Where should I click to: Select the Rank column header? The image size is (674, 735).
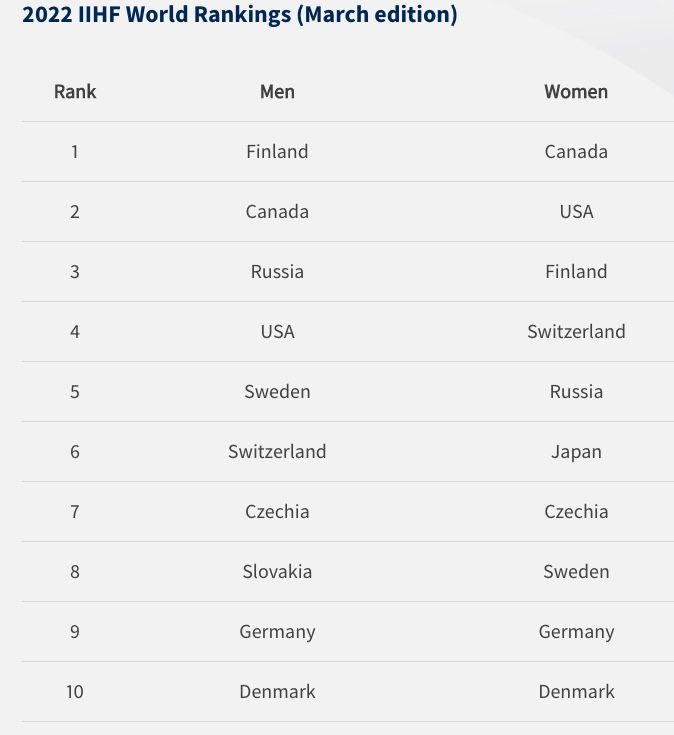pos(75,91)
